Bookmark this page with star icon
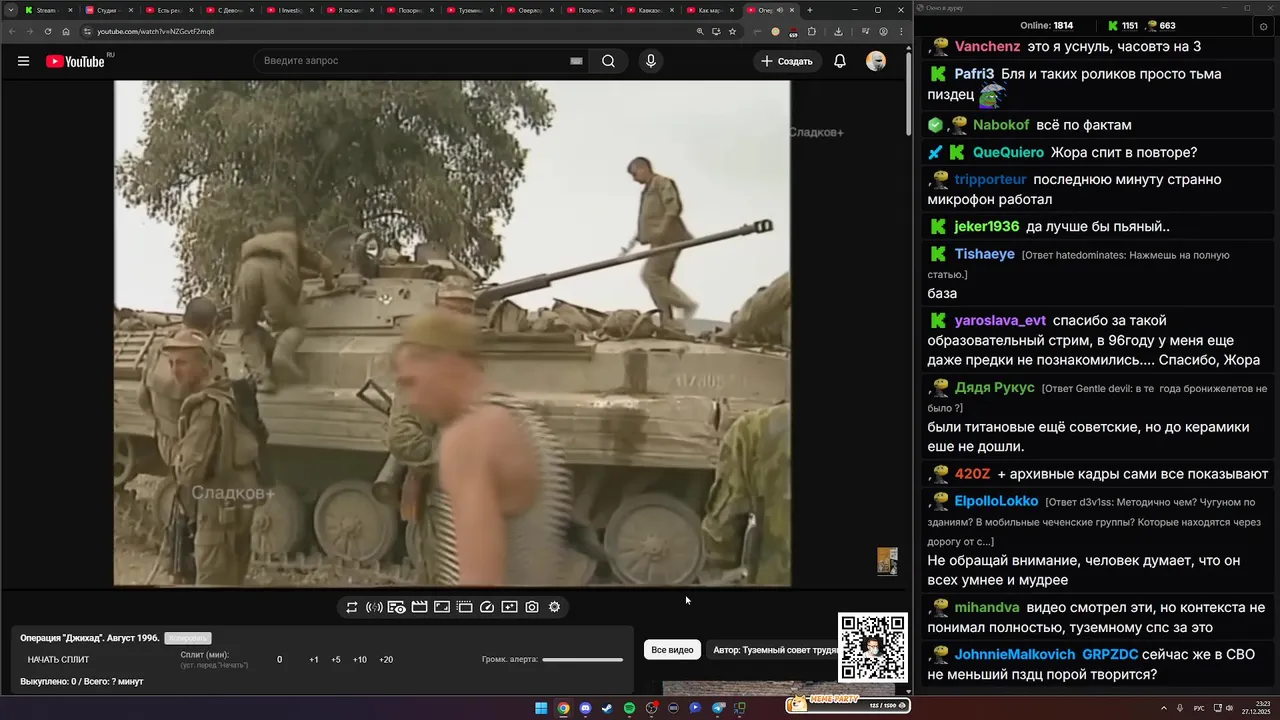 (x=733, y=31)
